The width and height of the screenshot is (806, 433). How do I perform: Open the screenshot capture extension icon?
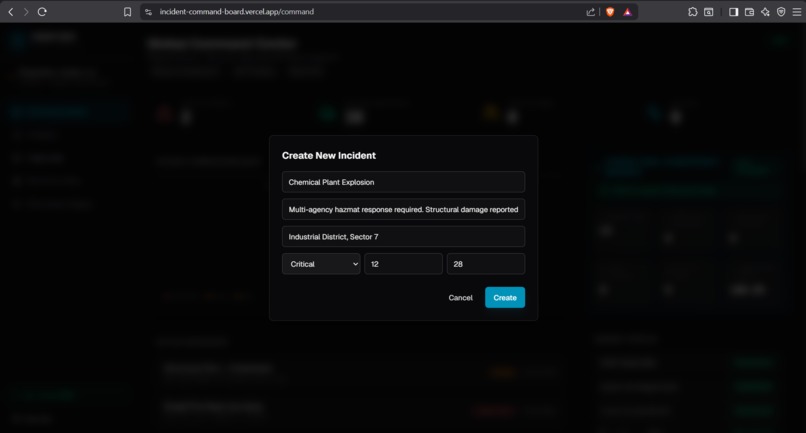708,12
